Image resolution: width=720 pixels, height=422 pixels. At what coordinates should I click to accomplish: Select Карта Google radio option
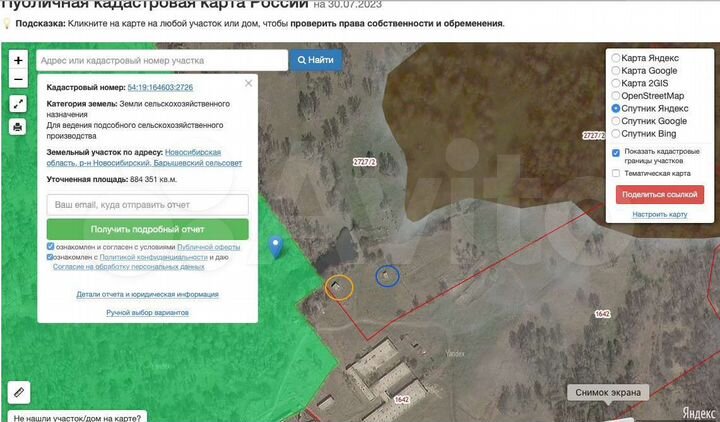click(x=616, y=71)
